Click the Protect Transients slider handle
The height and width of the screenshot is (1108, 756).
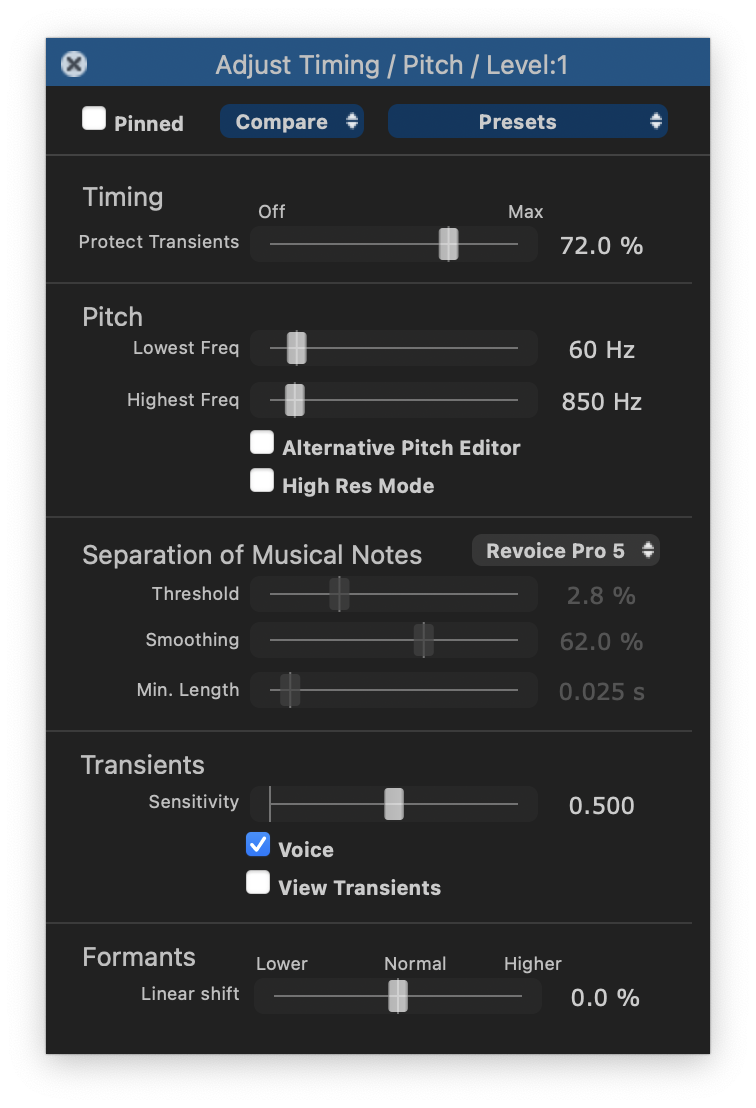(449, 244)
